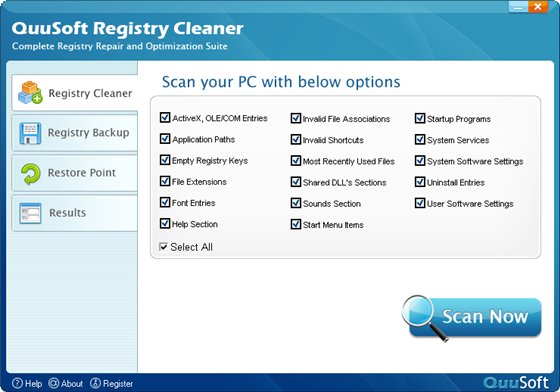Click the Registry Cleaner boxes icon

[30, 93]
